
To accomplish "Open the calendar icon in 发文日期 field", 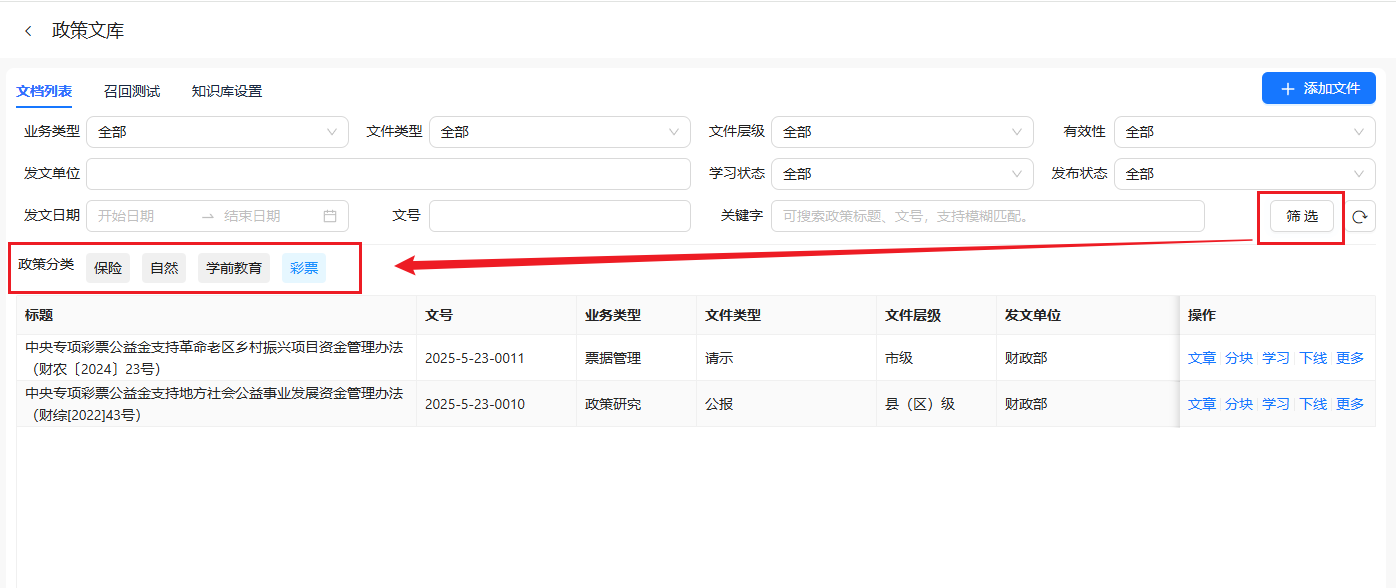I will point(330,216).
